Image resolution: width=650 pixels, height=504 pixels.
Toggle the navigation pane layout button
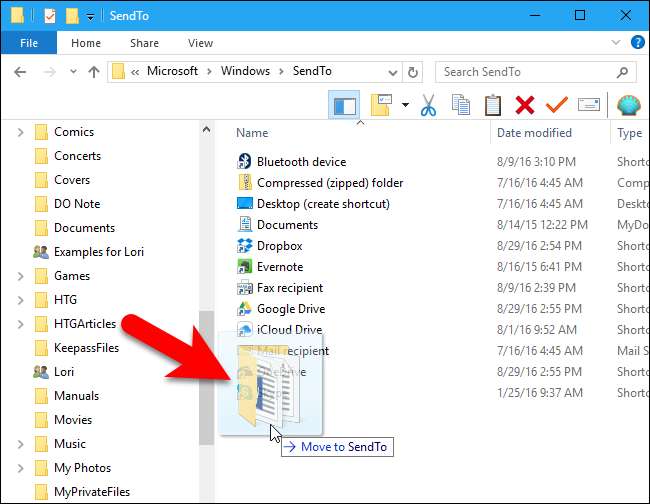[343, 105]
